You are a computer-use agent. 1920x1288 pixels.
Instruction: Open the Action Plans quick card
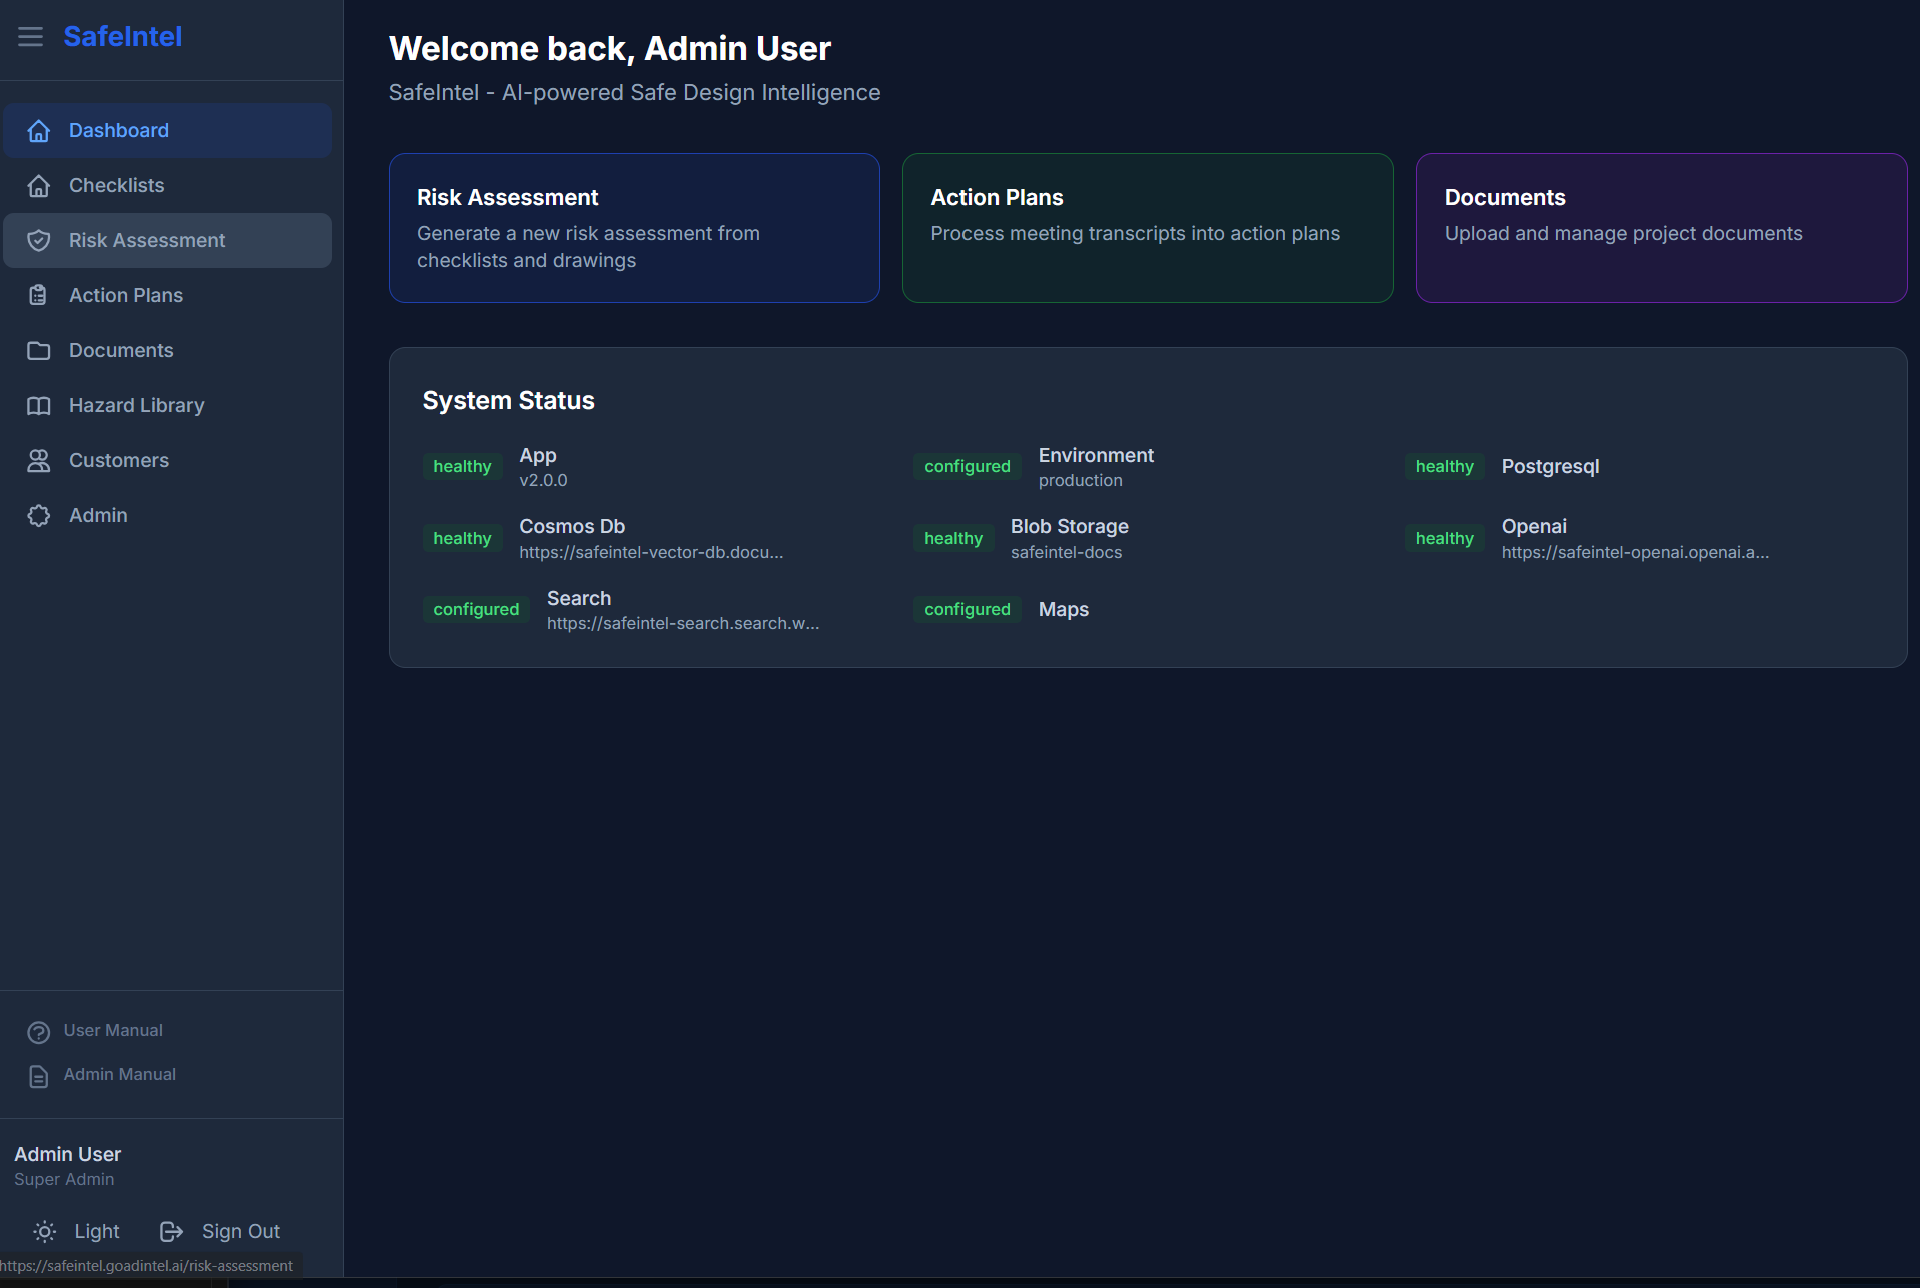(1147, 228)
